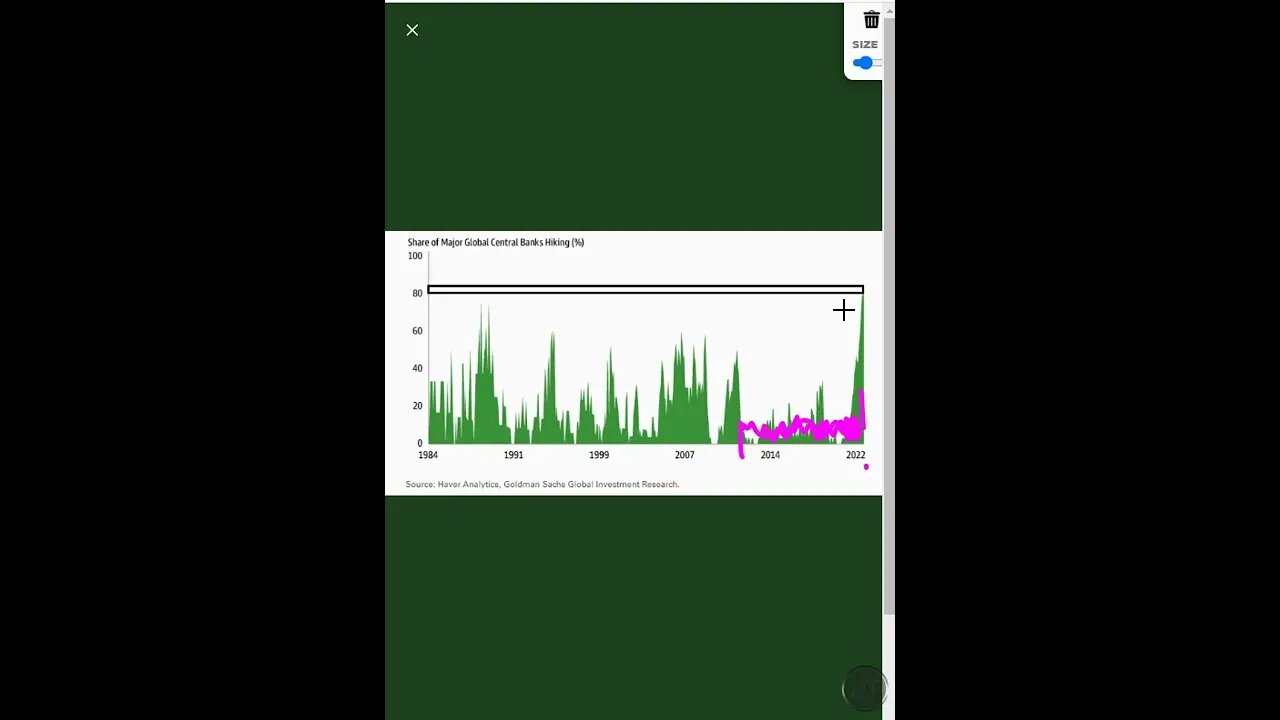This screenshot has height=720, width=1280.
Task: Click the 2014 x-axis label
Action: [x=770, y=455]
